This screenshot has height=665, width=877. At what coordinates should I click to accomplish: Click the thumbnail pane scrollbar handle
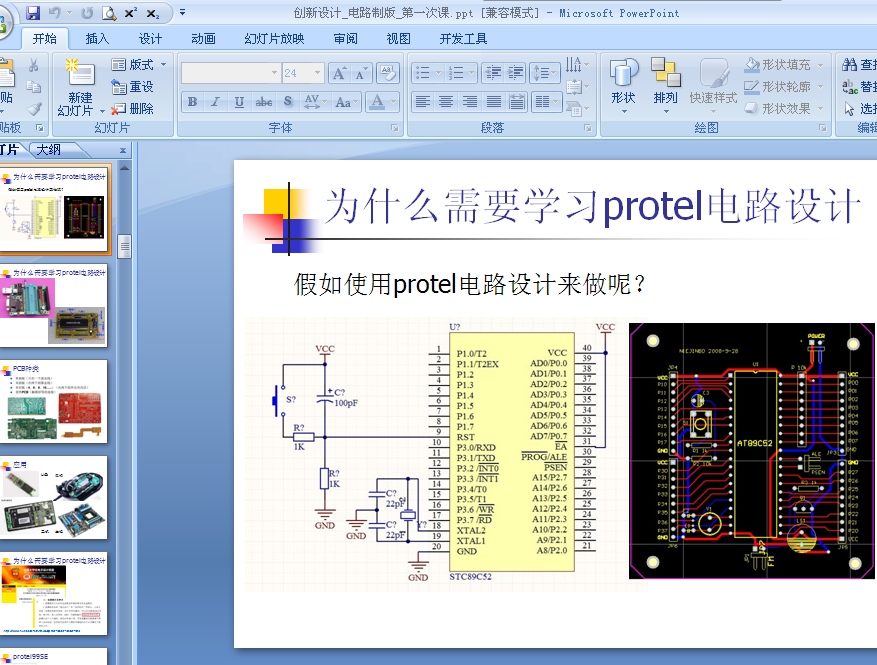125,246
